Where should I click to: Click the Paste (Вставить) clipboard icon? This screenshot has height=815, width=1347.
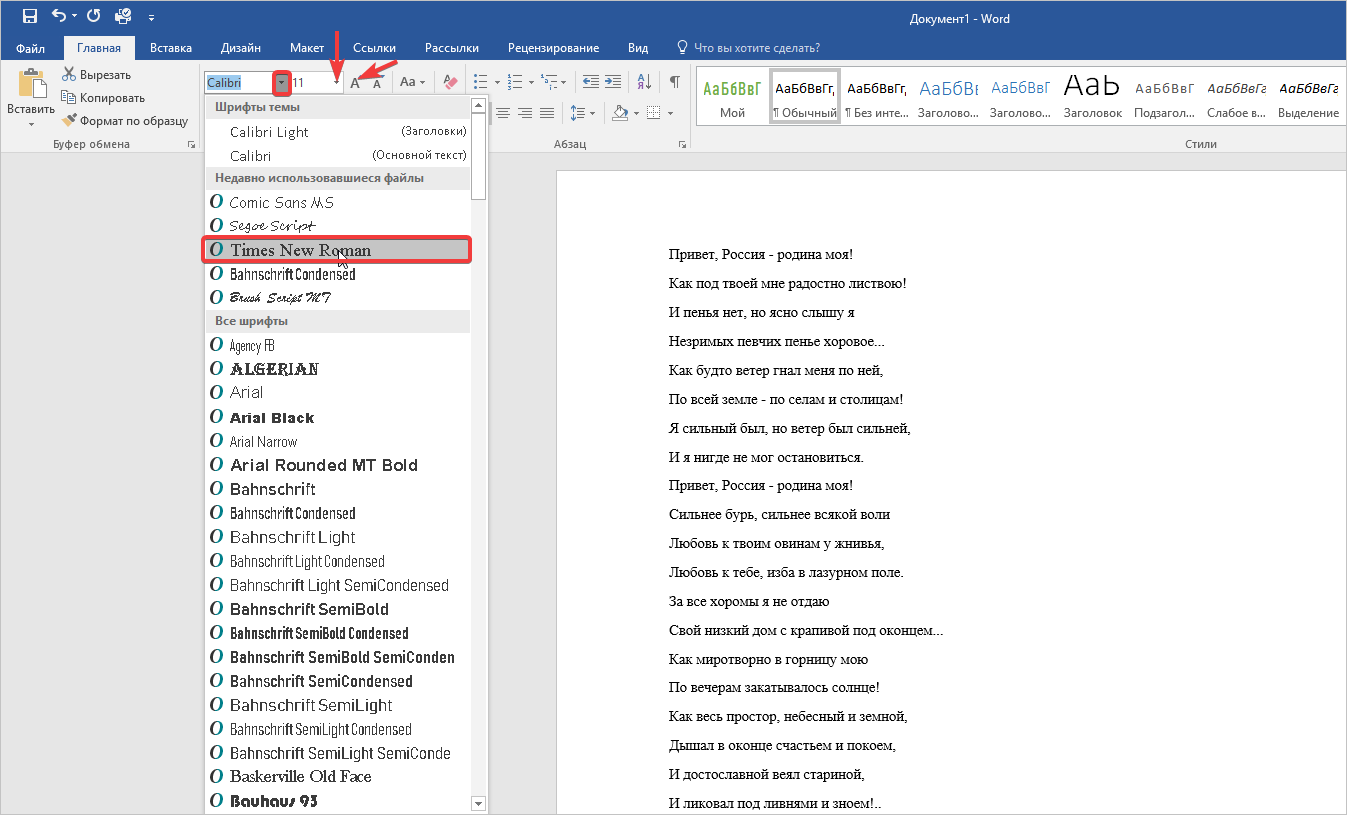click(31, 86)
